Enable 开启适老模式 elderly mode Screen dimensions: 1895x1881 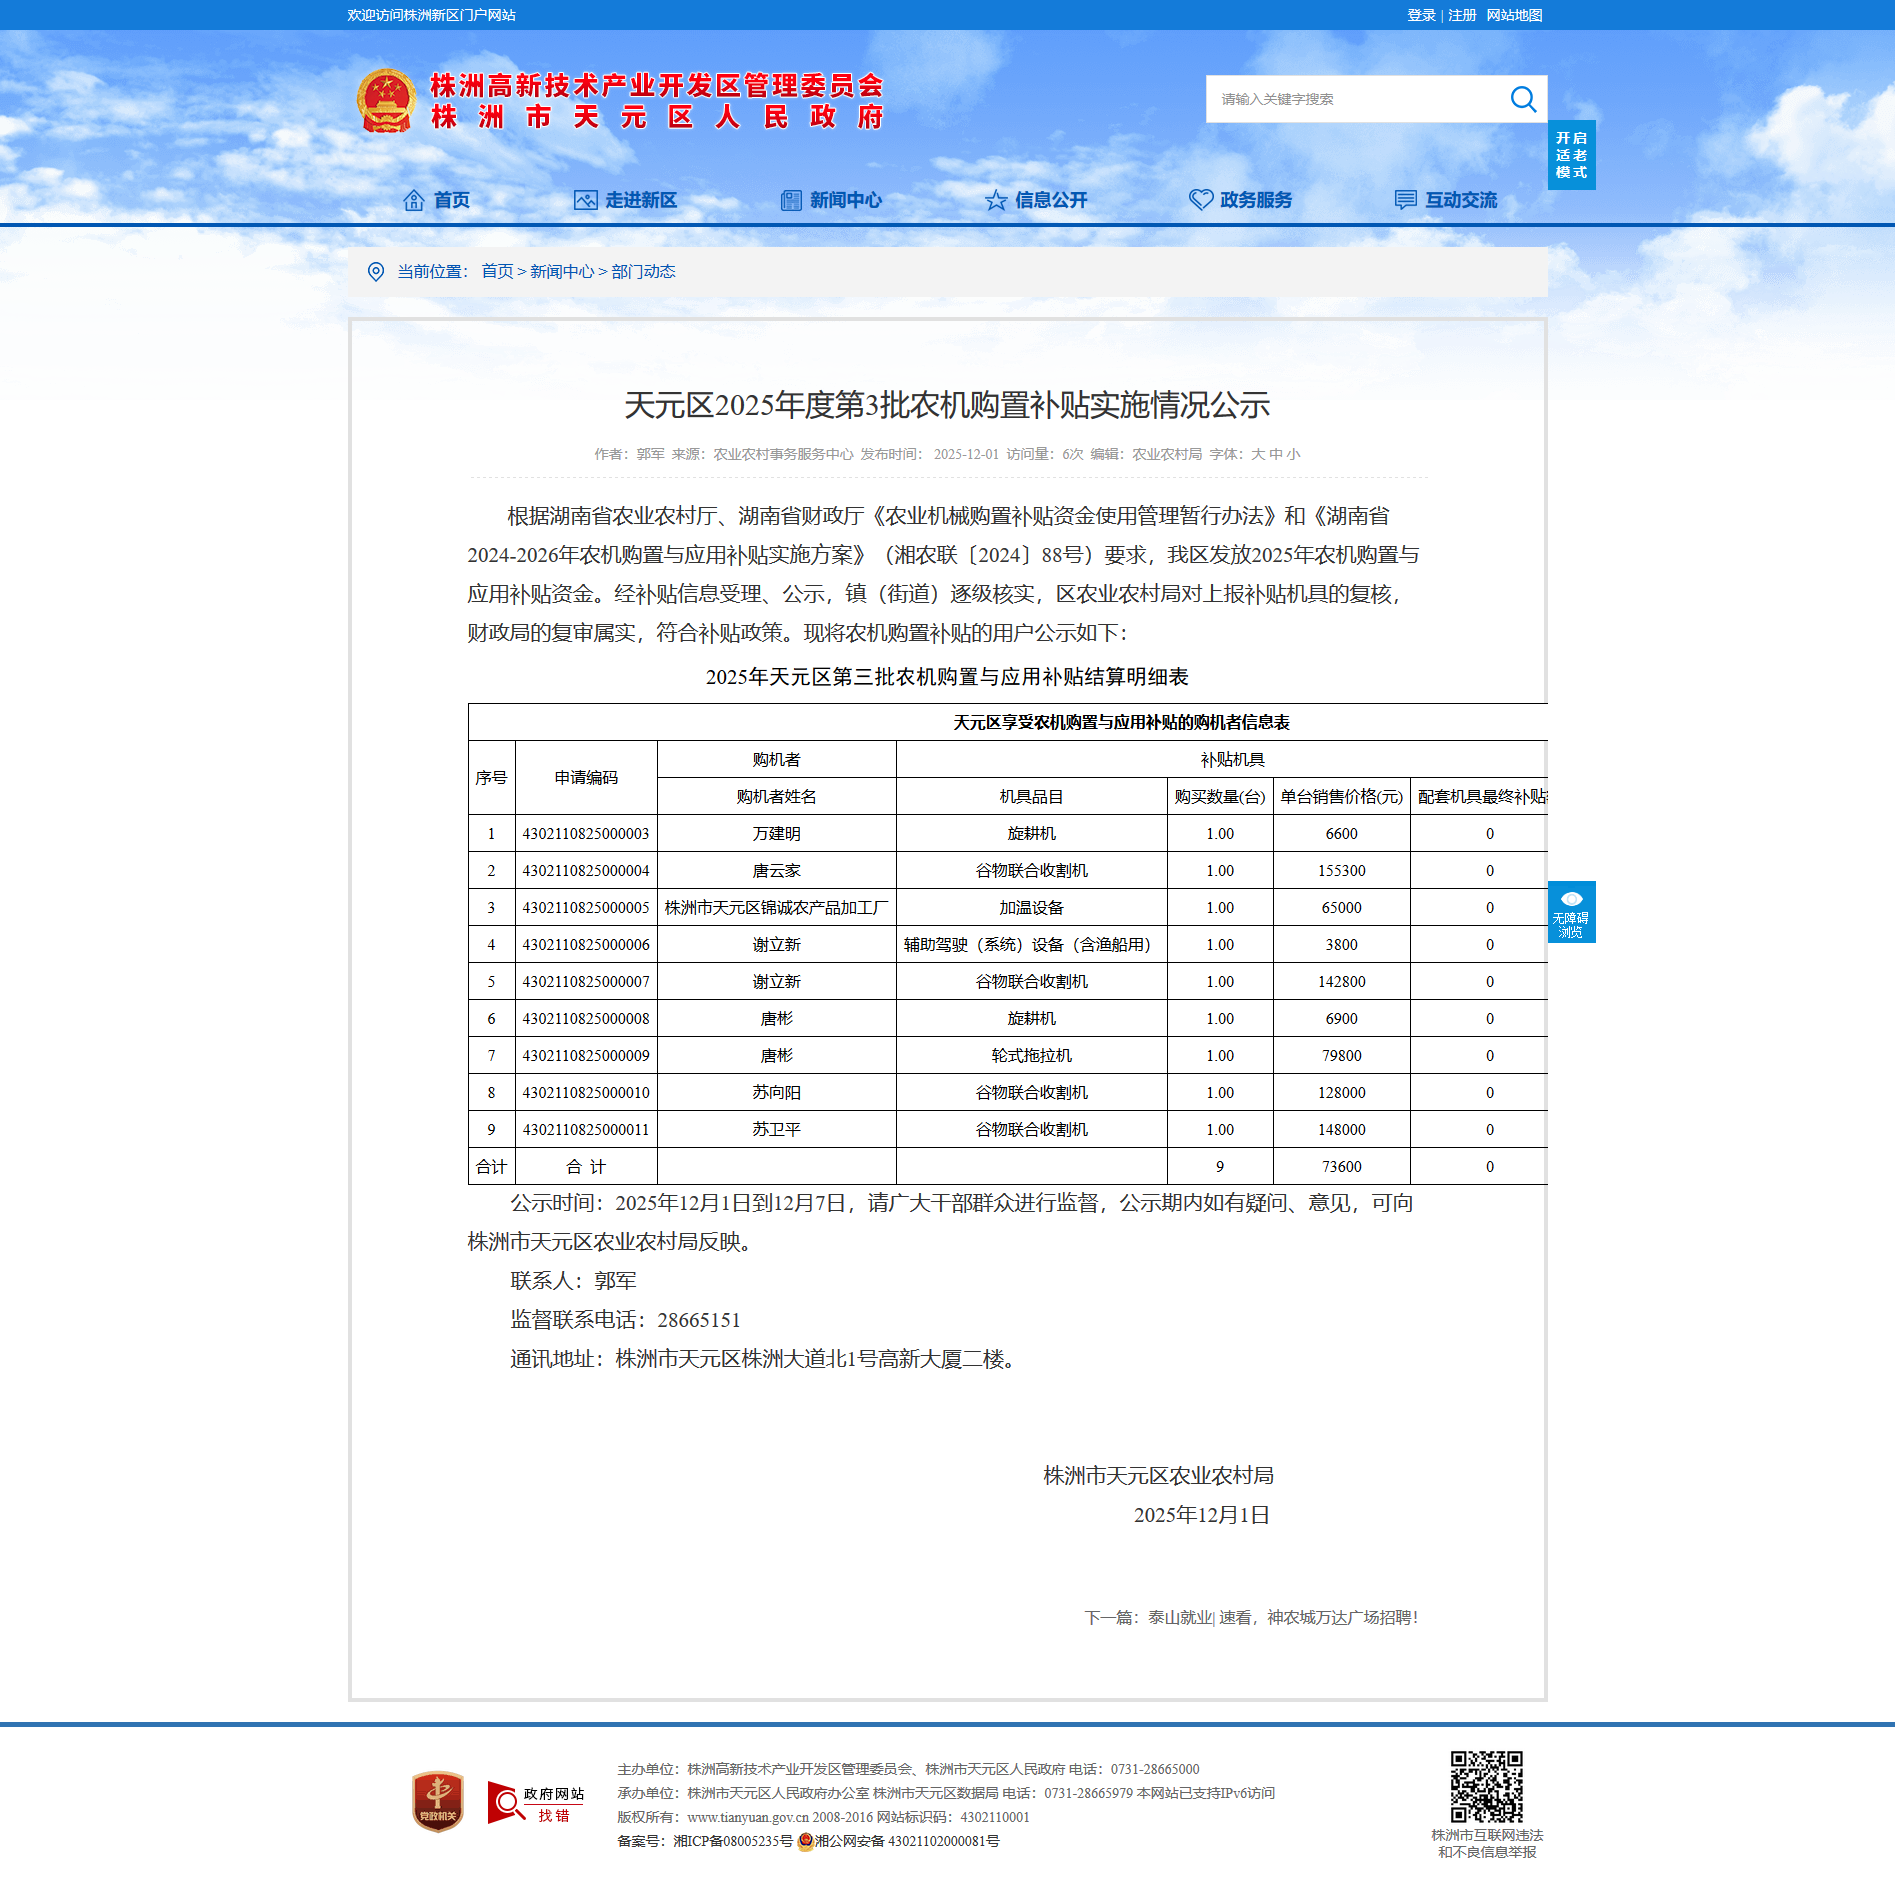point(1571,155)
